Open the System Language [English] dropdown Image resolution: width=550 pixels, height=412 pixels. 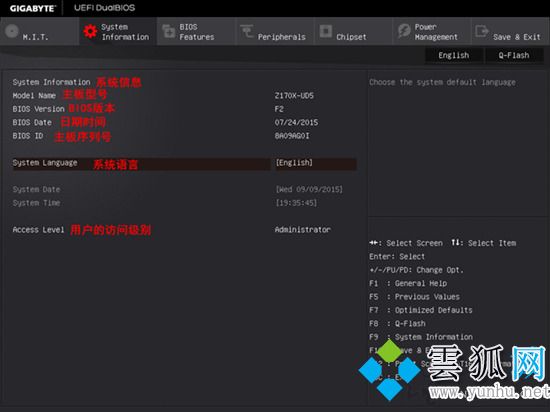pos(316,163)
